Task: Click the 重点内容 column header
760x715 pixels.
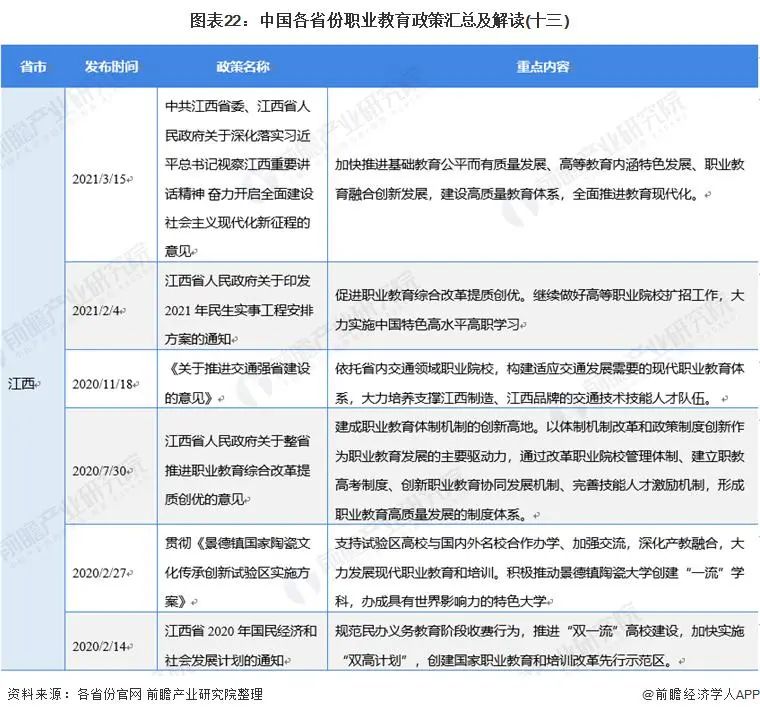Action: point(542,67)
